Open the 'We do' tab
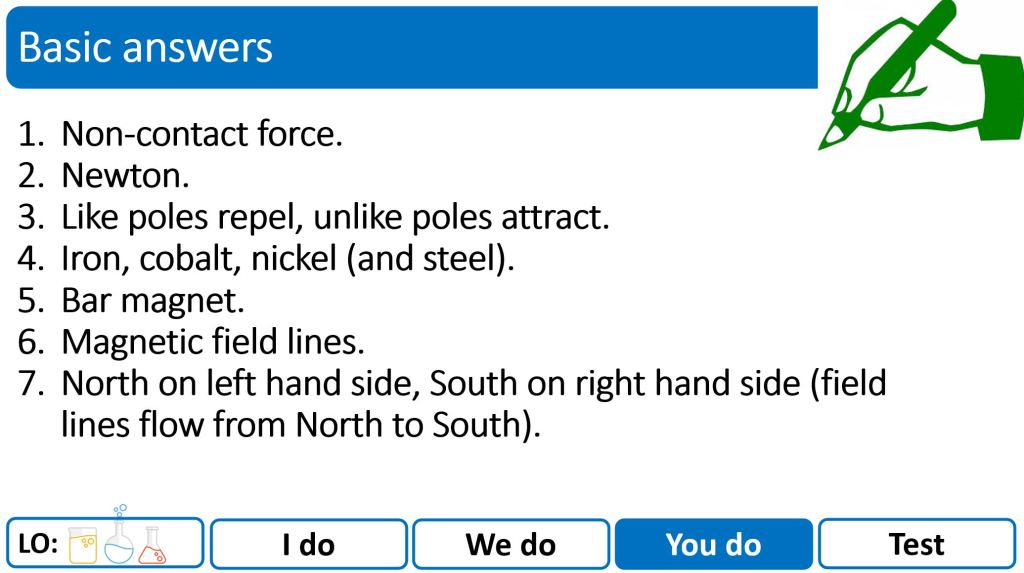This screenshot has height=573, width=1024. coord(510,544)
